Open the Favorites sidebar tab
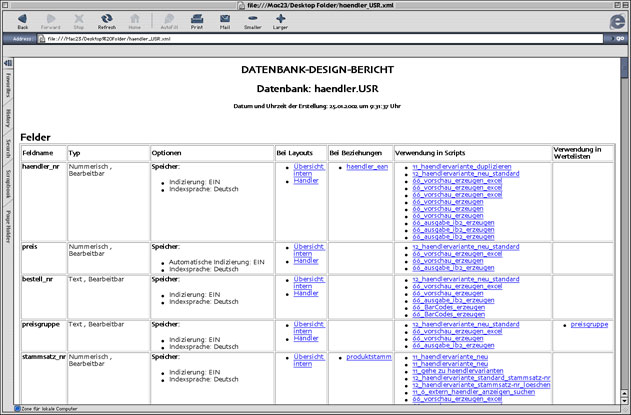The height and width of the screenshot is (415, 631). click(8, 85)
